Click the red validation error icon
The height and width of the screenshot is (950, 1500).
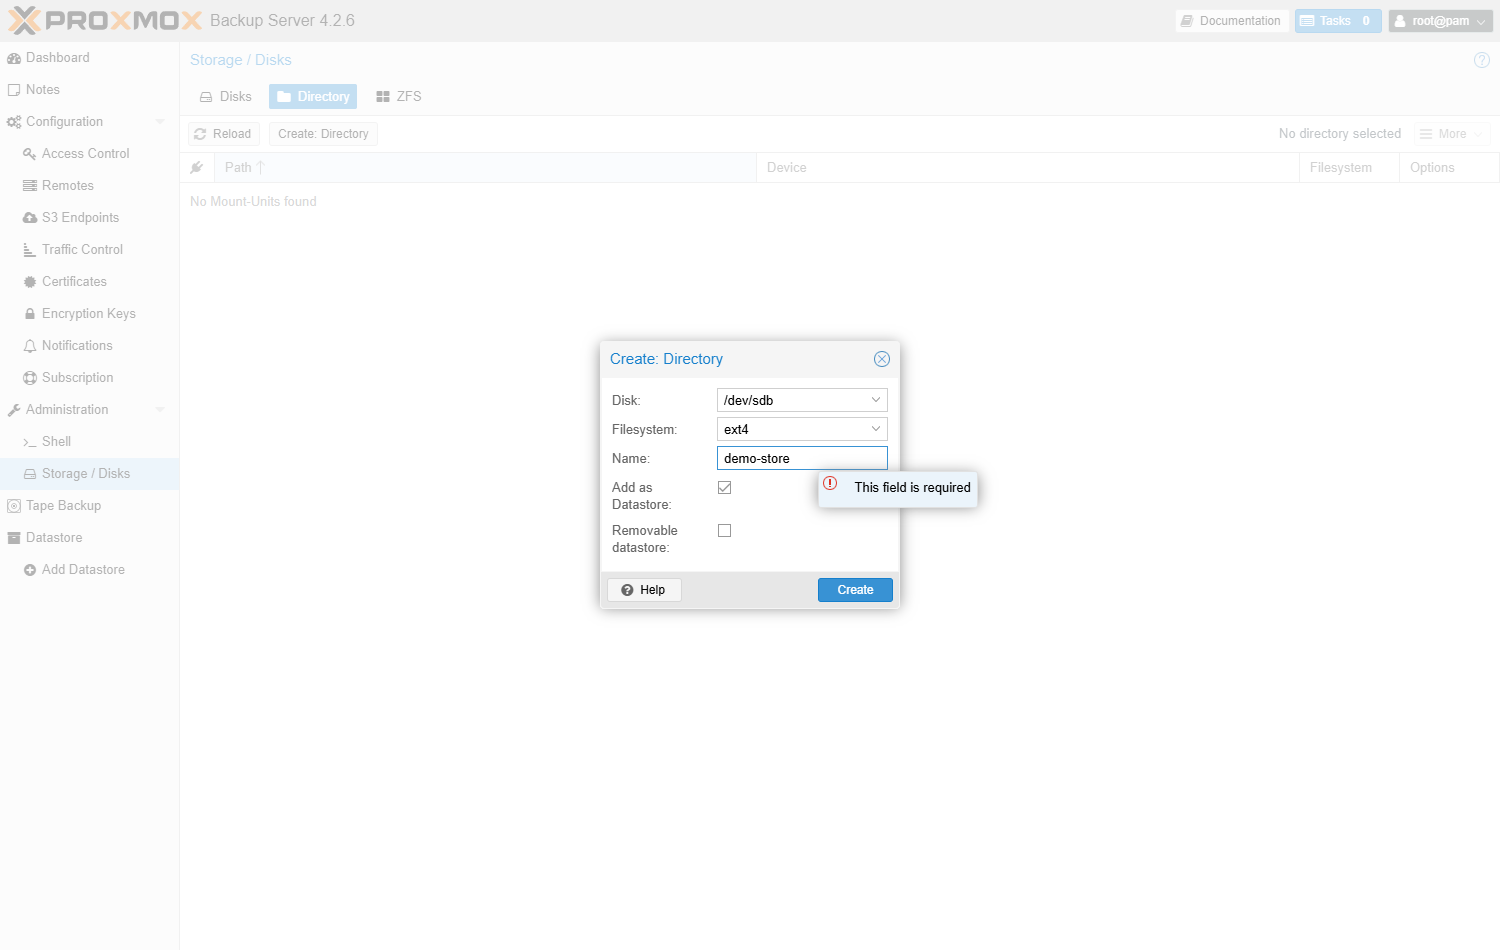pos(830,483)
